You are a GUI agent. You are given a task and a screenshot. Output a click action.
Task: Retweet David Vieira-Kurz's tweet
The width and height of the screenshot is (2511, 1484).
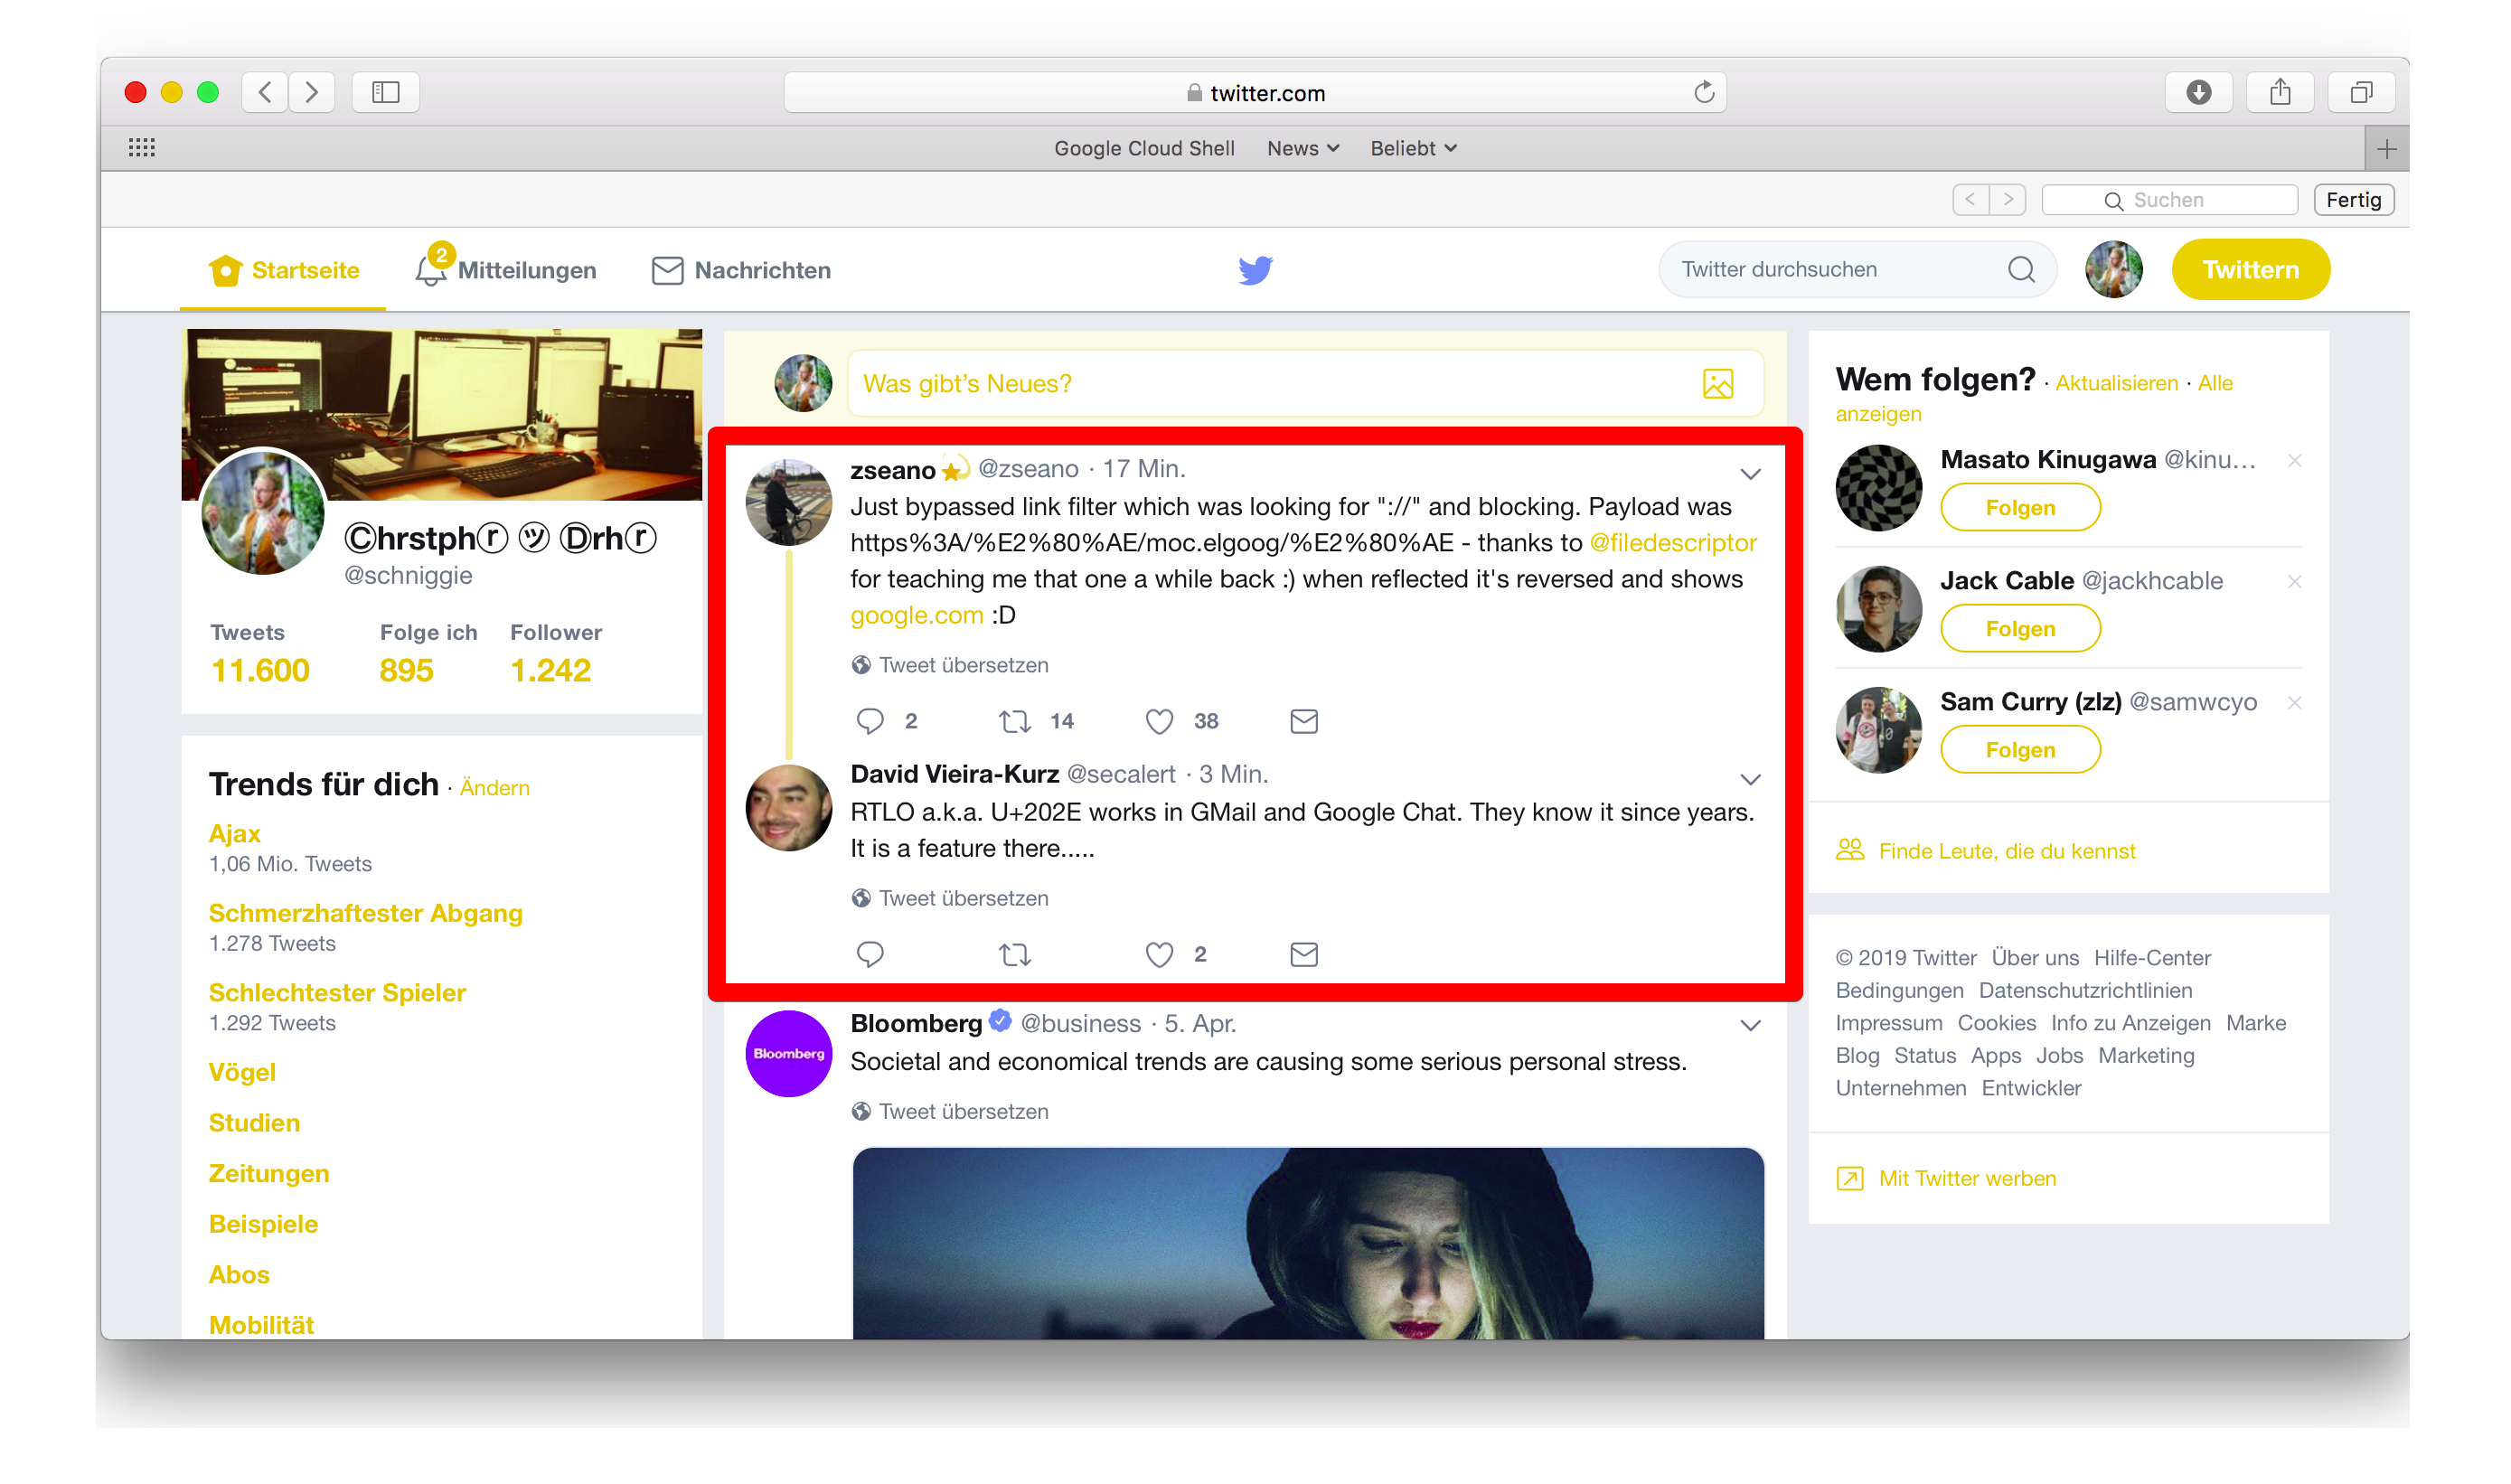pos(1014,954)
